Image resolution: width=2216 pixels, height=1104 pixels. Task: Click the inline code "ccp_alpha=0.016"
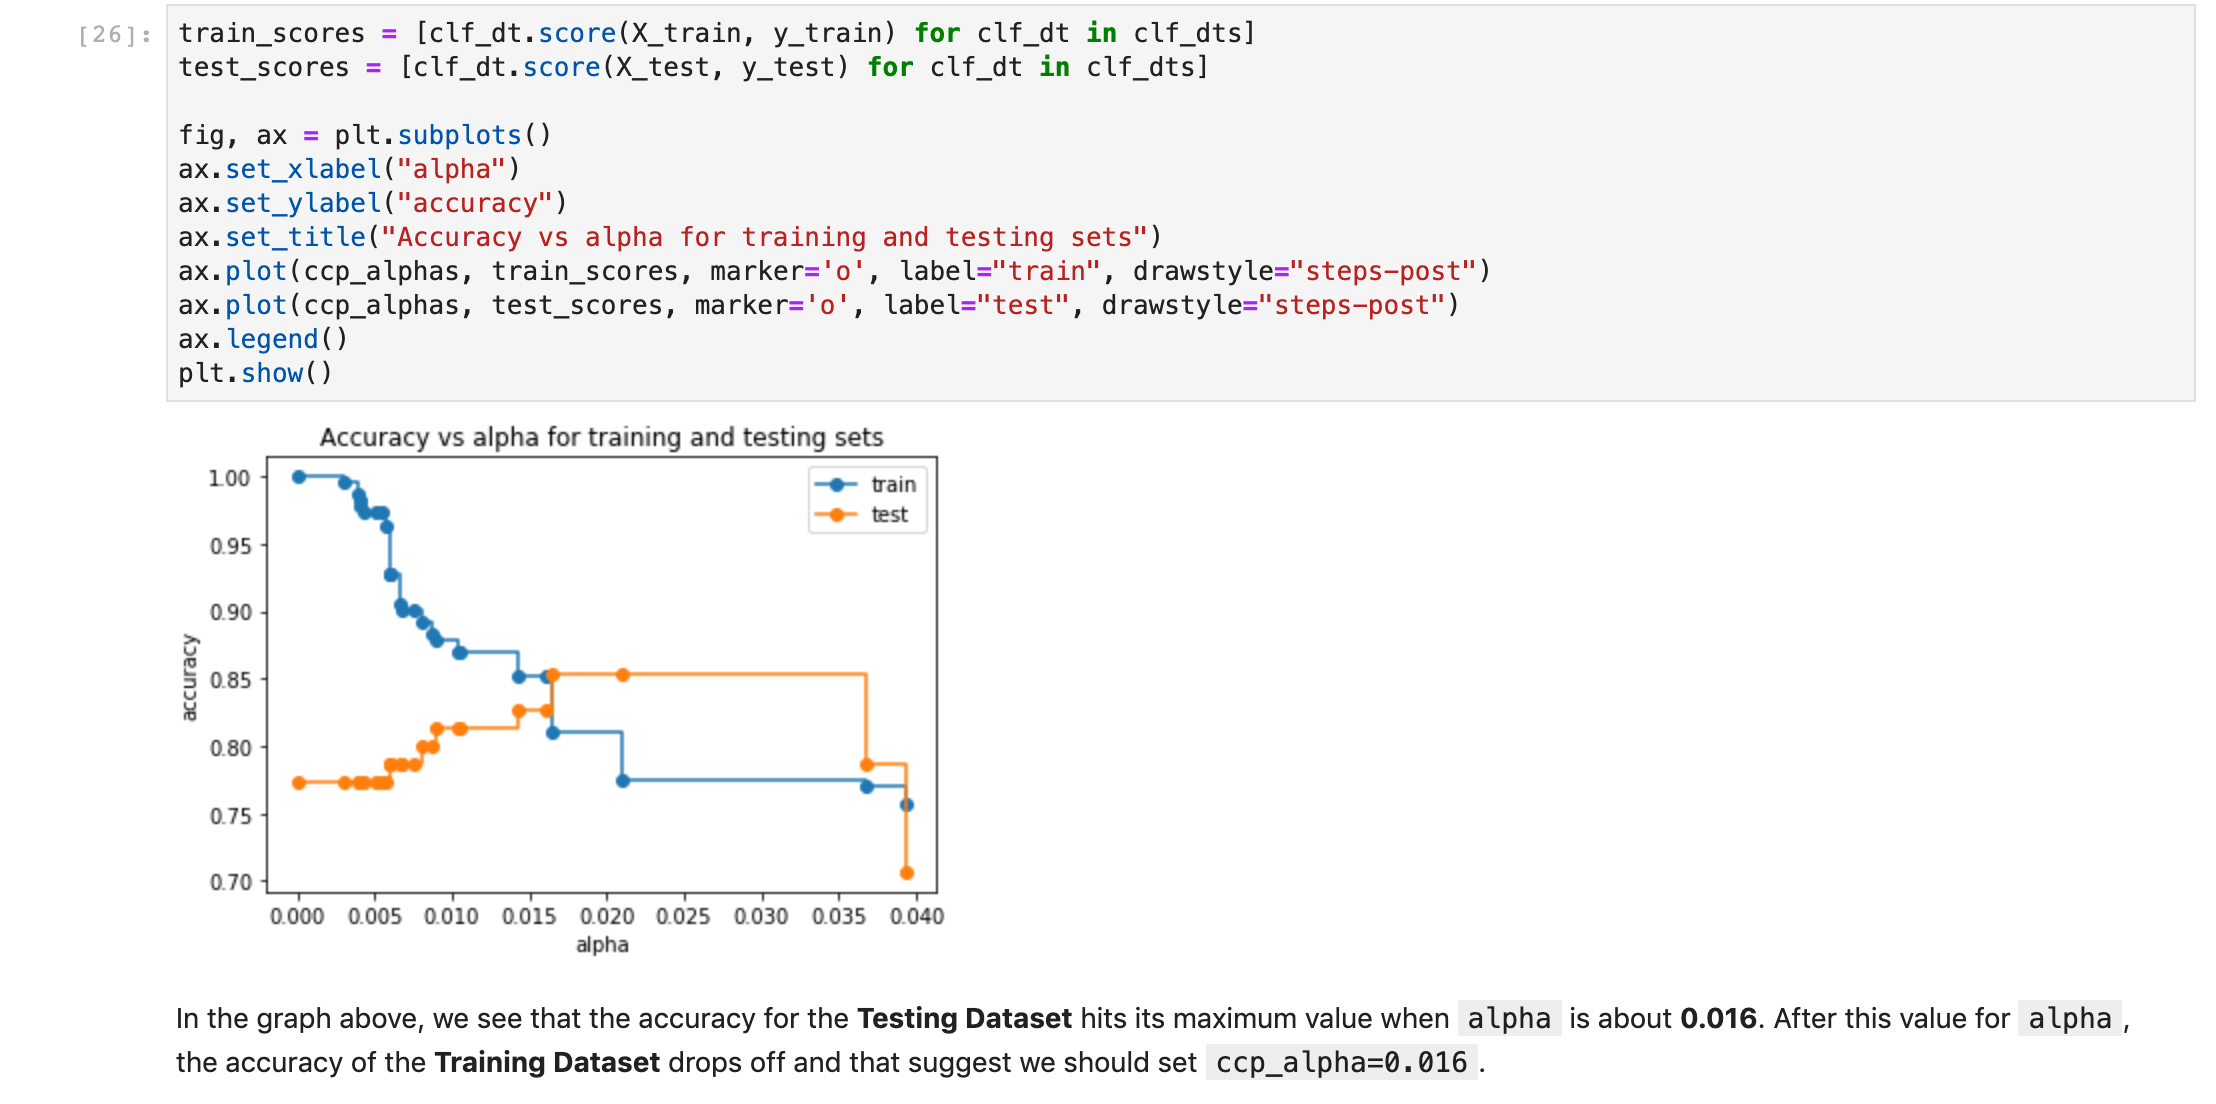1341,1062
